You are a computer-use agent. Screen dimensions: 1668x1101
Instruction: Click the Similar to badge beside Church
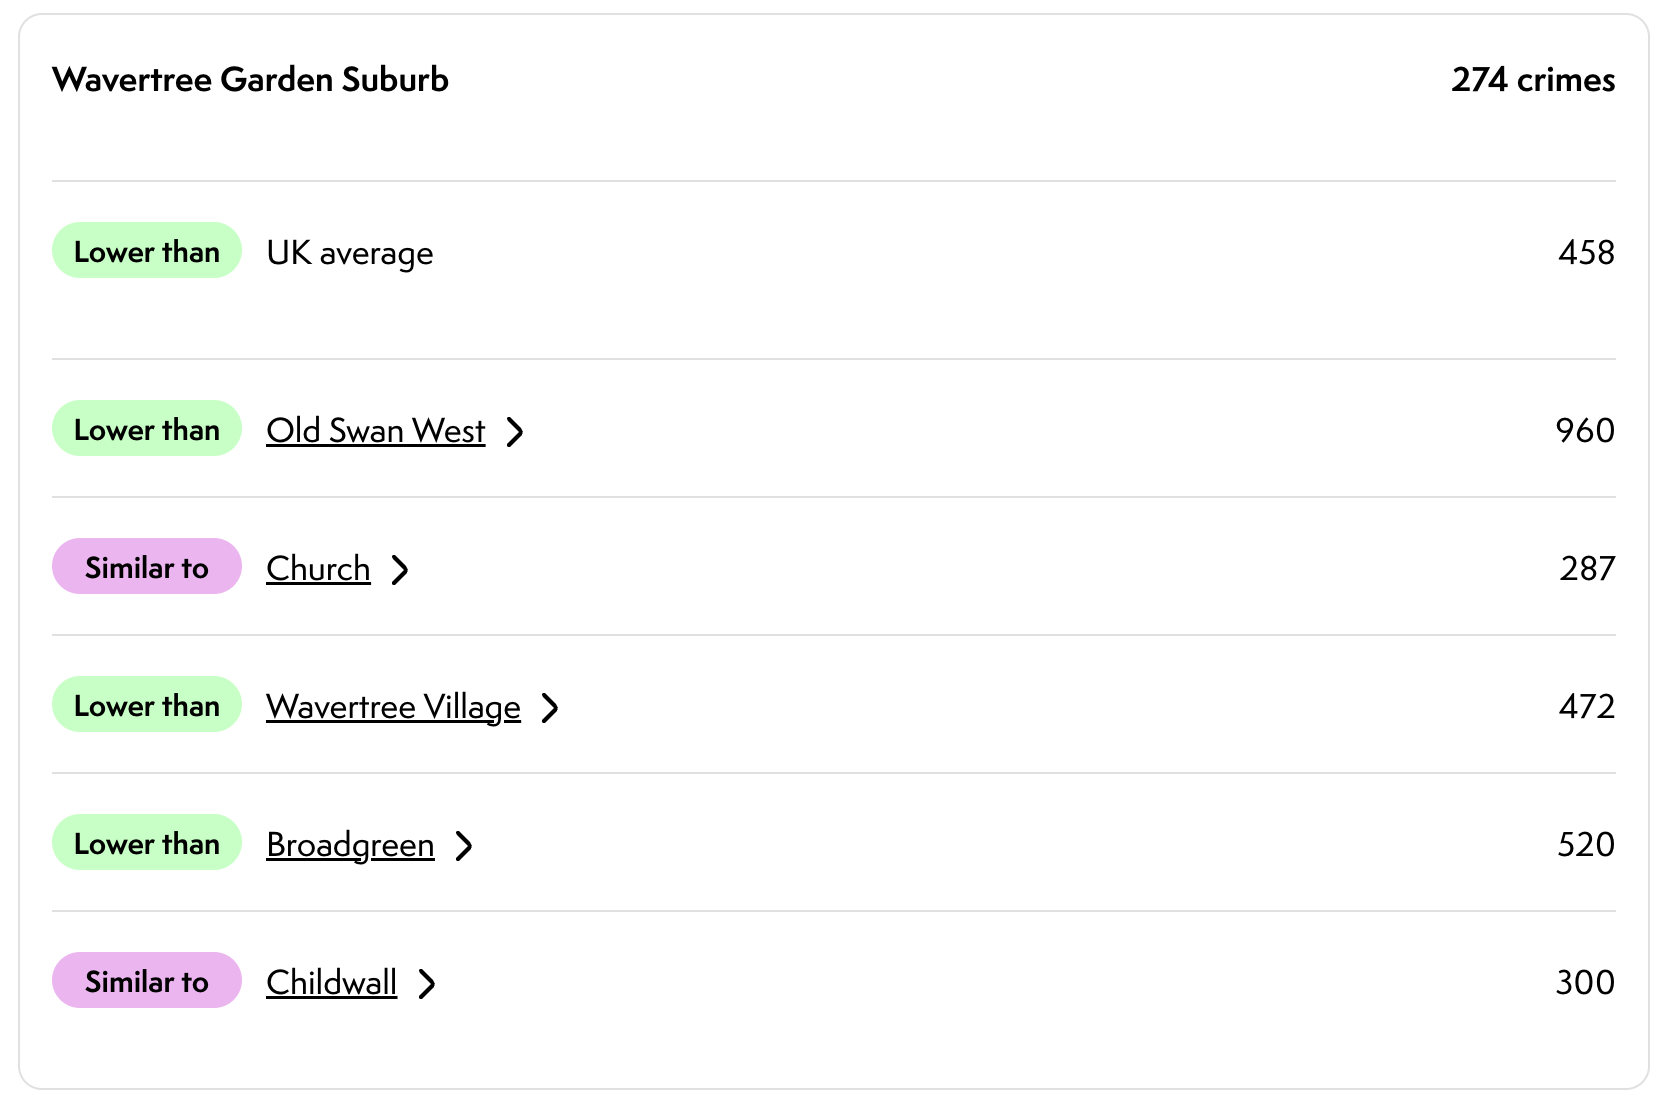pyautogui.click(x=147, y=567)
